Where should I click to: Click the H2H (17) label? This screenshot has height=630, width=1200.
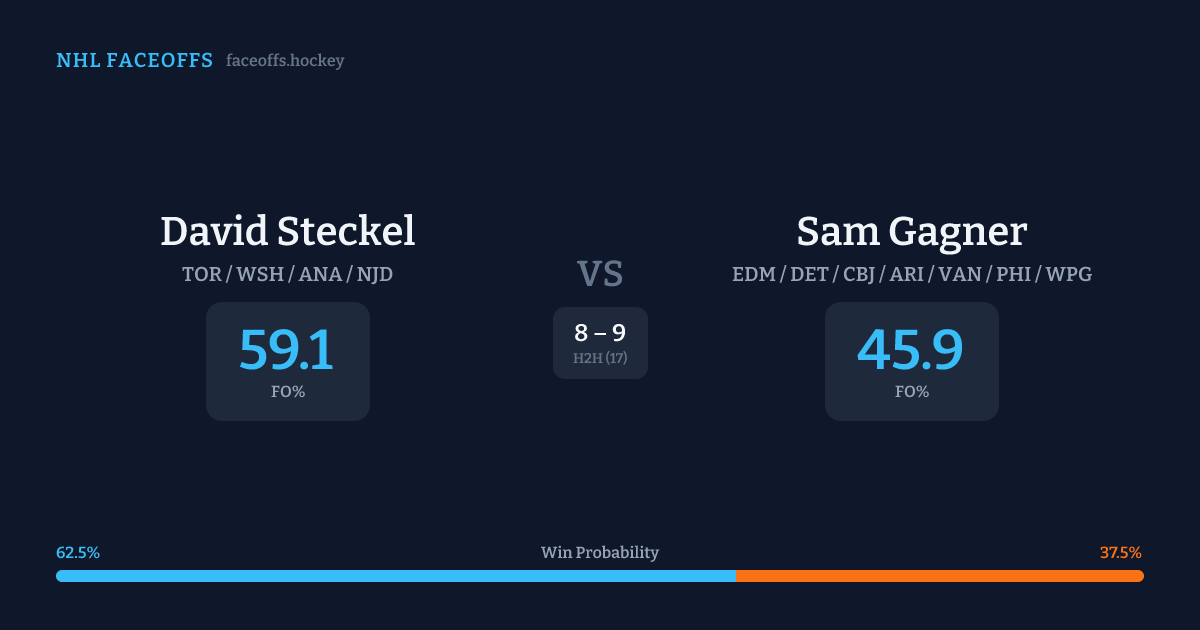(600, 358)
